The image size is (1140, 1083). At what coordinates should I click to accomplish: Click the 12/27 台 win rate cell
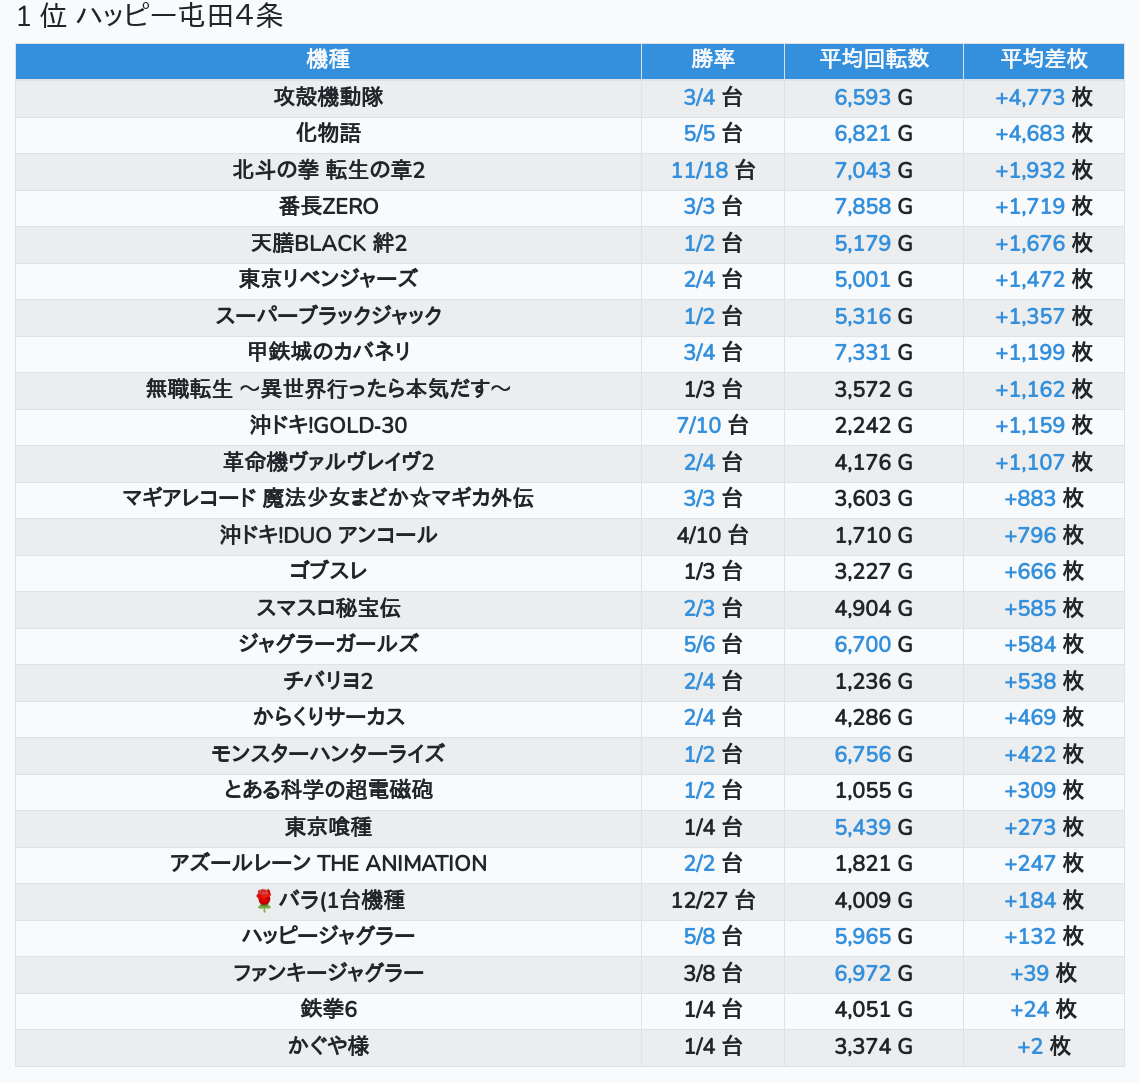tap(712, 900)
